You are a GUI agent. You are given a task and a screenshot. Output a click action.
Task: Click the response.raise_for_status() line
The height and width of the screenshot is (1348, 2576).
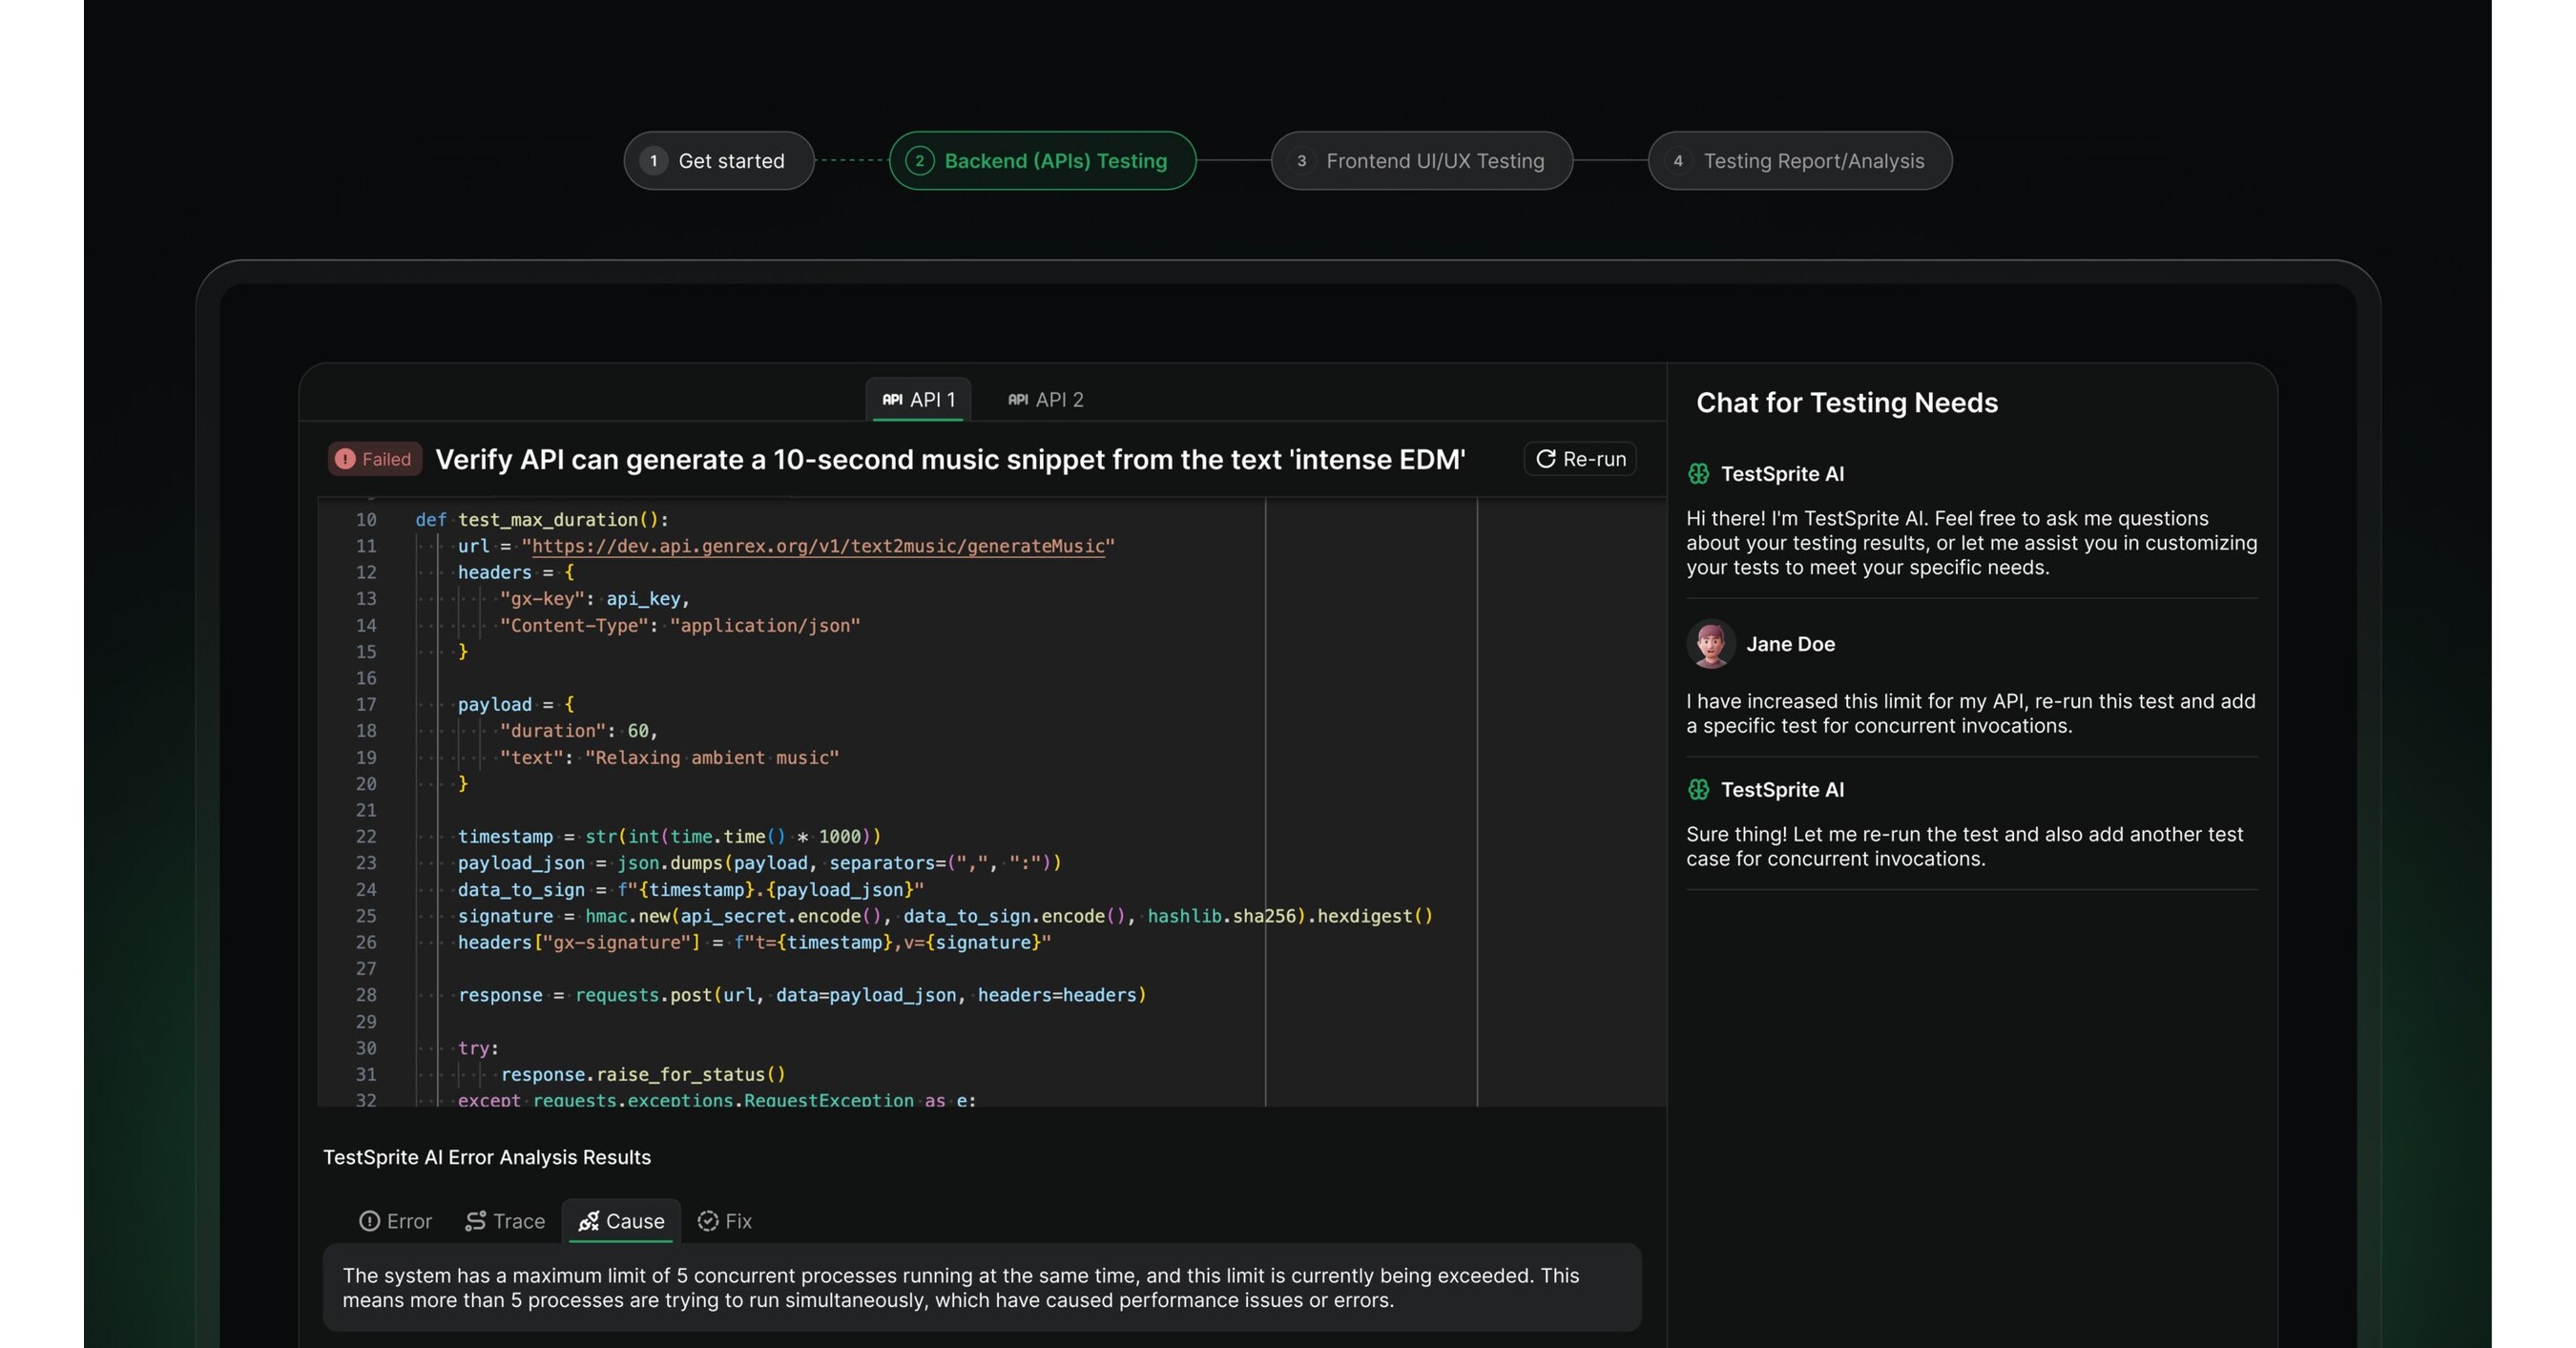coord(643,1075)
